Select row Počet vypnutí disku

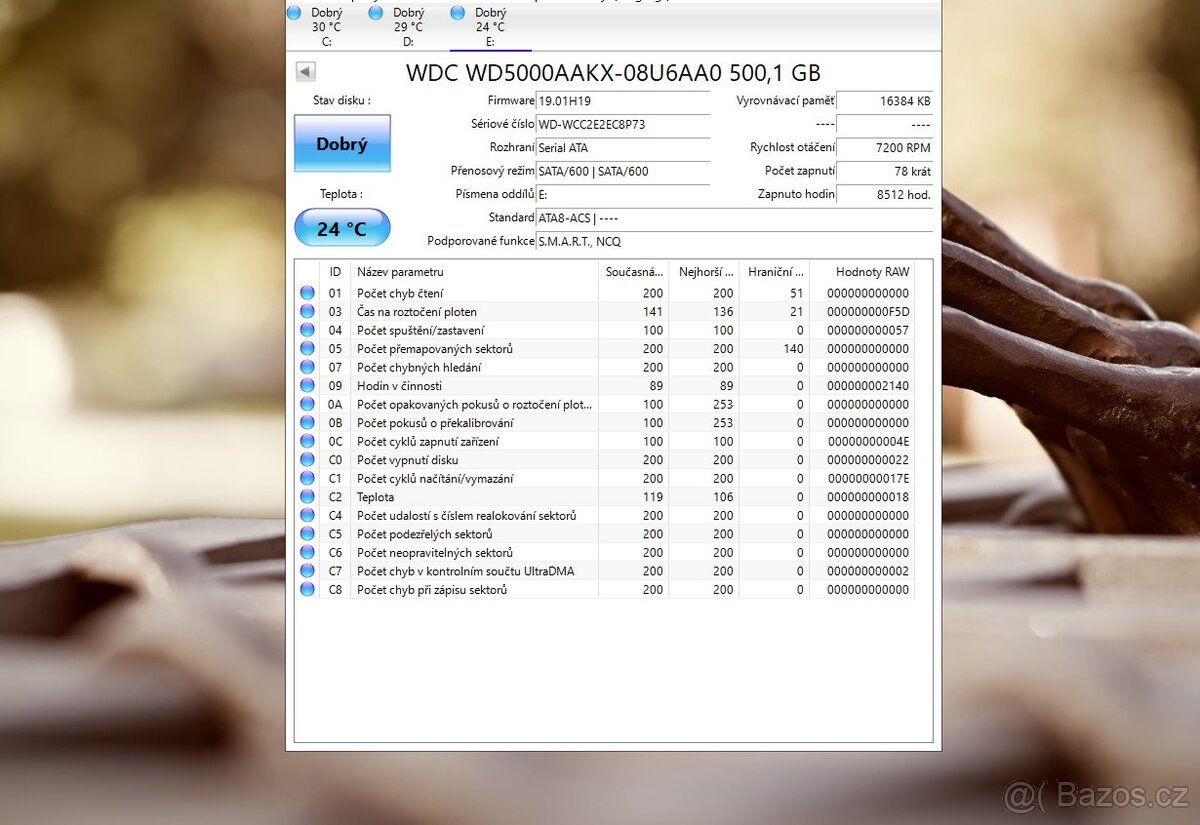click(606, 460)
